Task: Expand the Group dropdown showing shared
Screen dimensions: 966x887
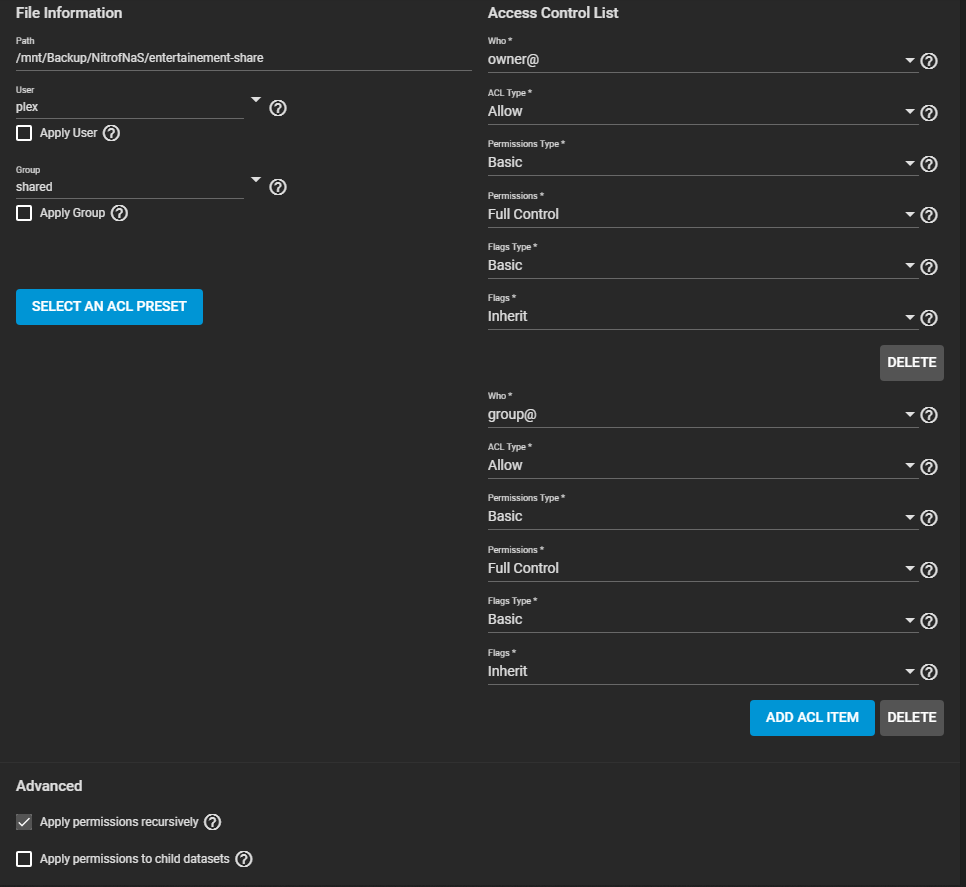Action: [138, 186]
